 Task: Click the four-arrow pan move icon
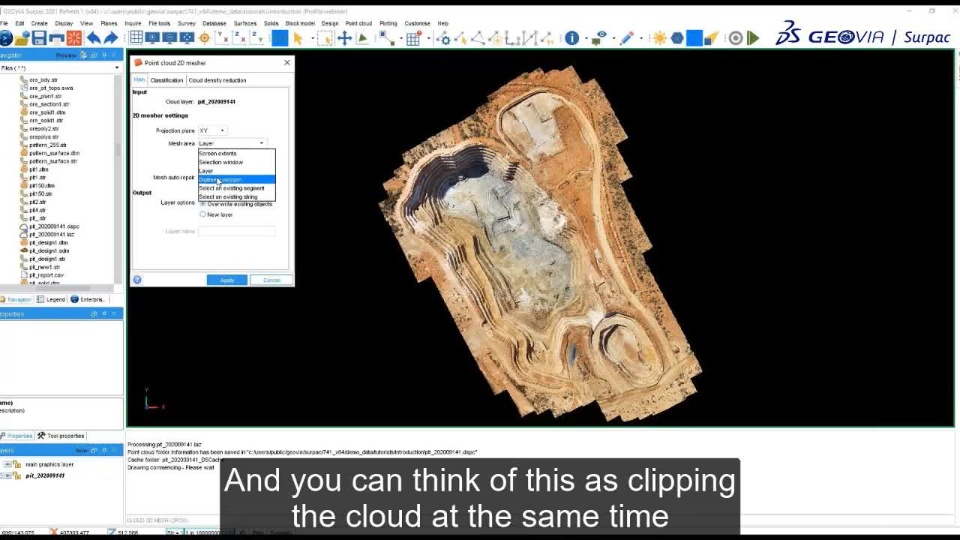click(x=345, y=38)
